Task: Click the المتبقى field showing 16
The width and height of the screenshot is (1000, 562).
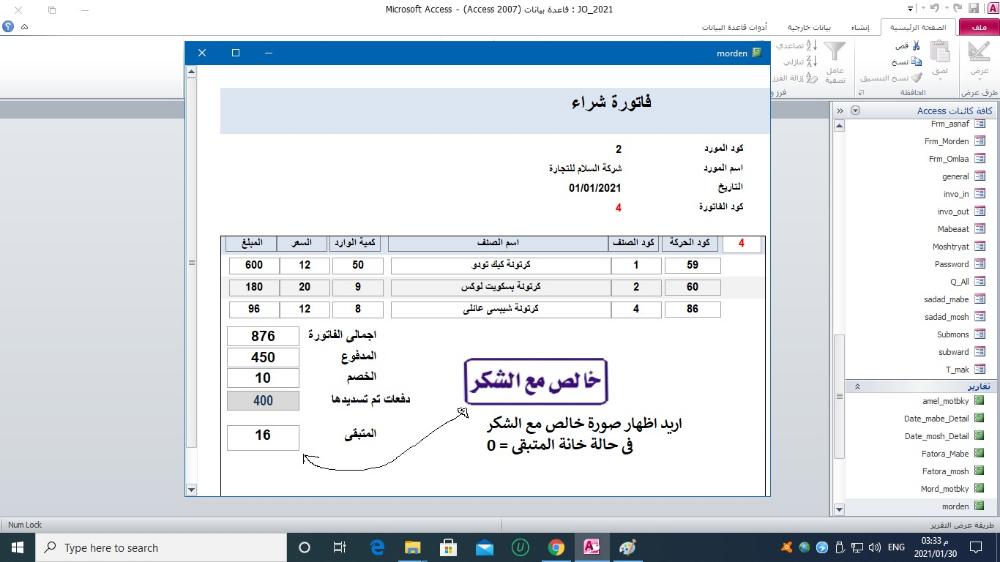Action: coord(263,436)
